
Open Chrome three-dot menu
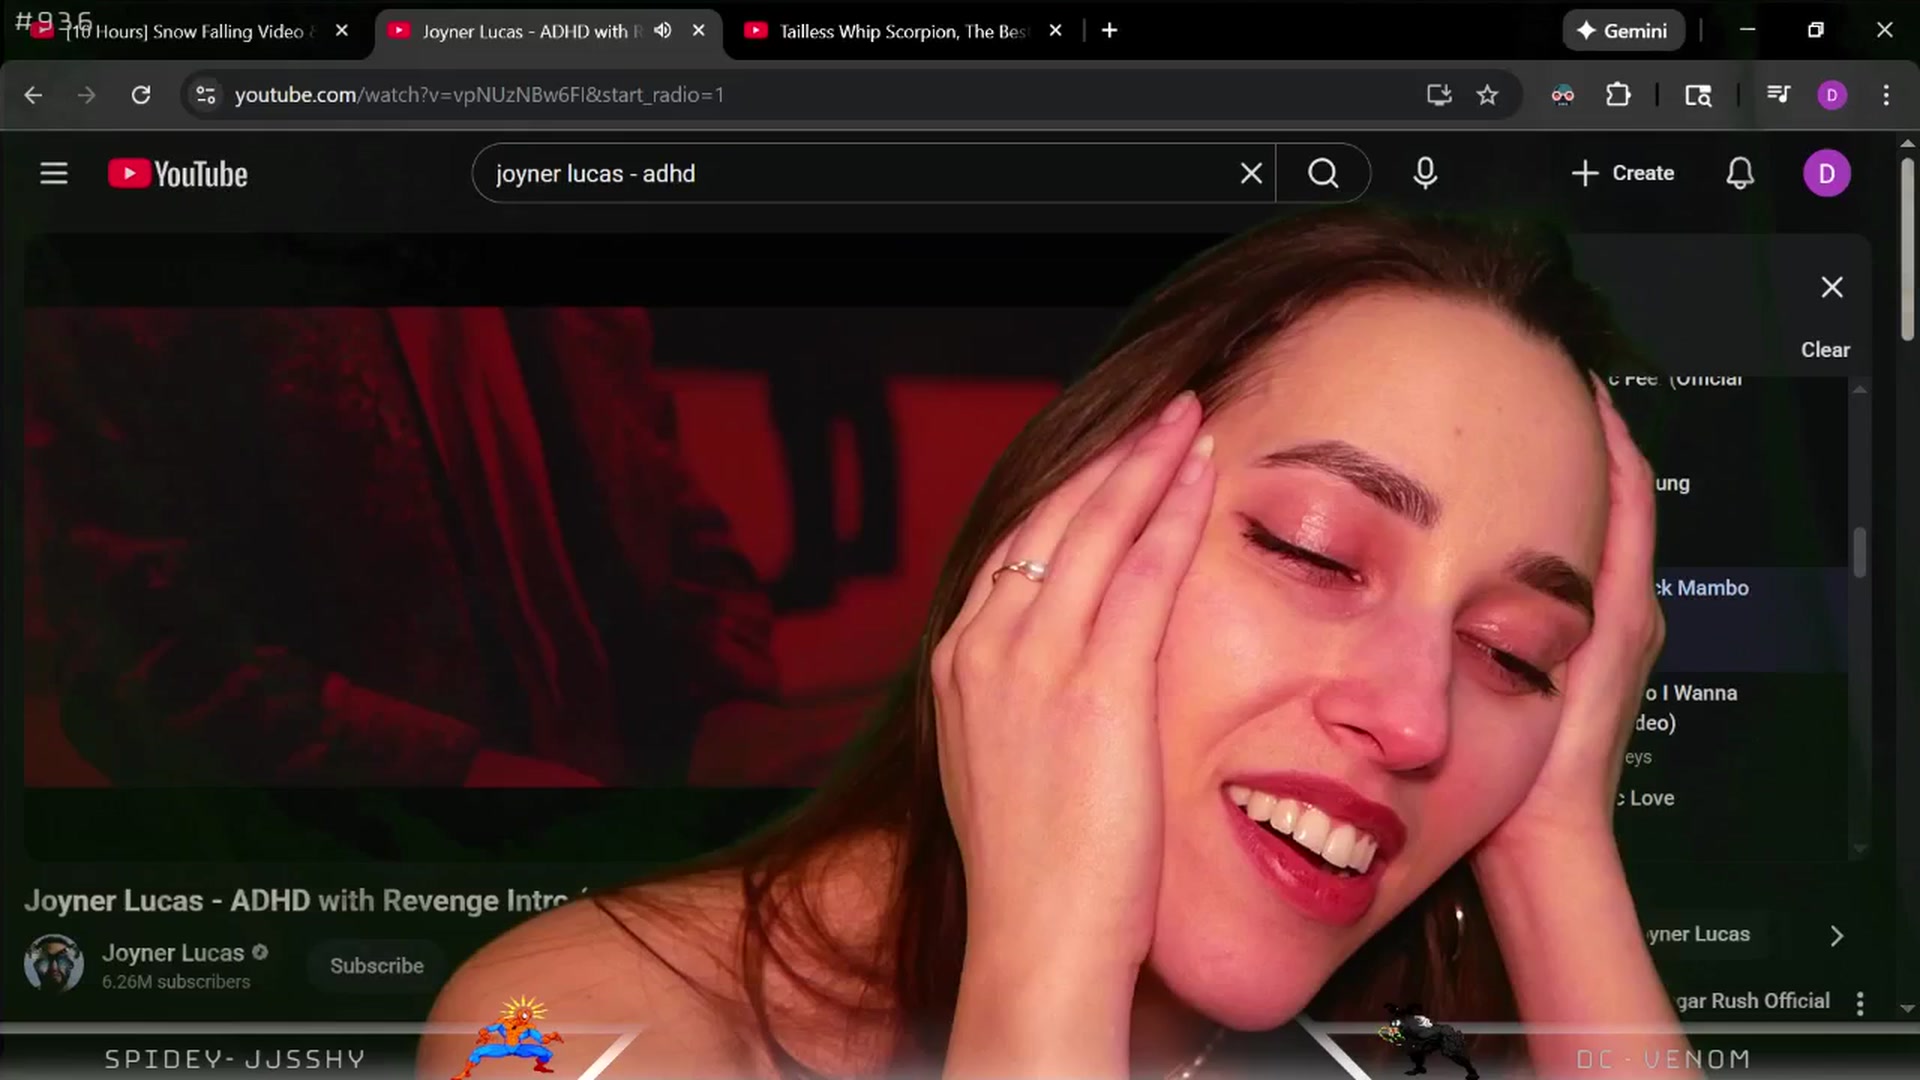pos(1886,95)
